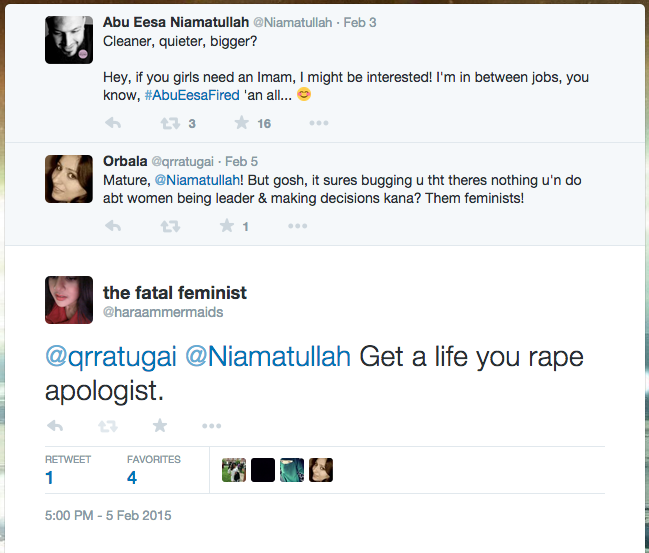
Task: Favorite Orbala's tweet
Action: point(227,226)
